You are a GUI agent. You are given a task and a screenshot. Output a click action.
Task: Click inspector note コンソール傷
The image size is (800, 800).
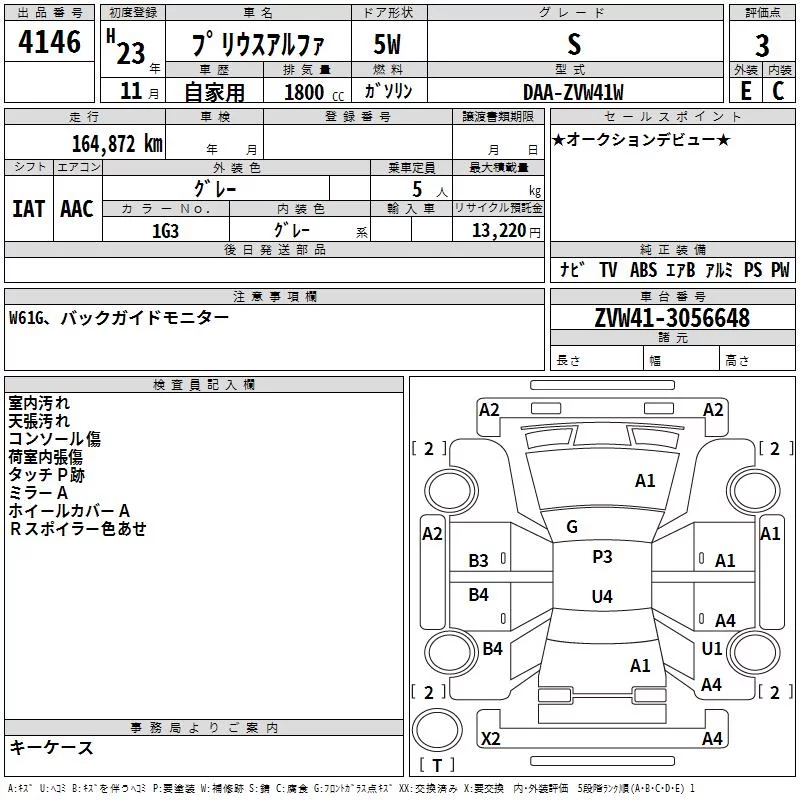tap(55, 439)
